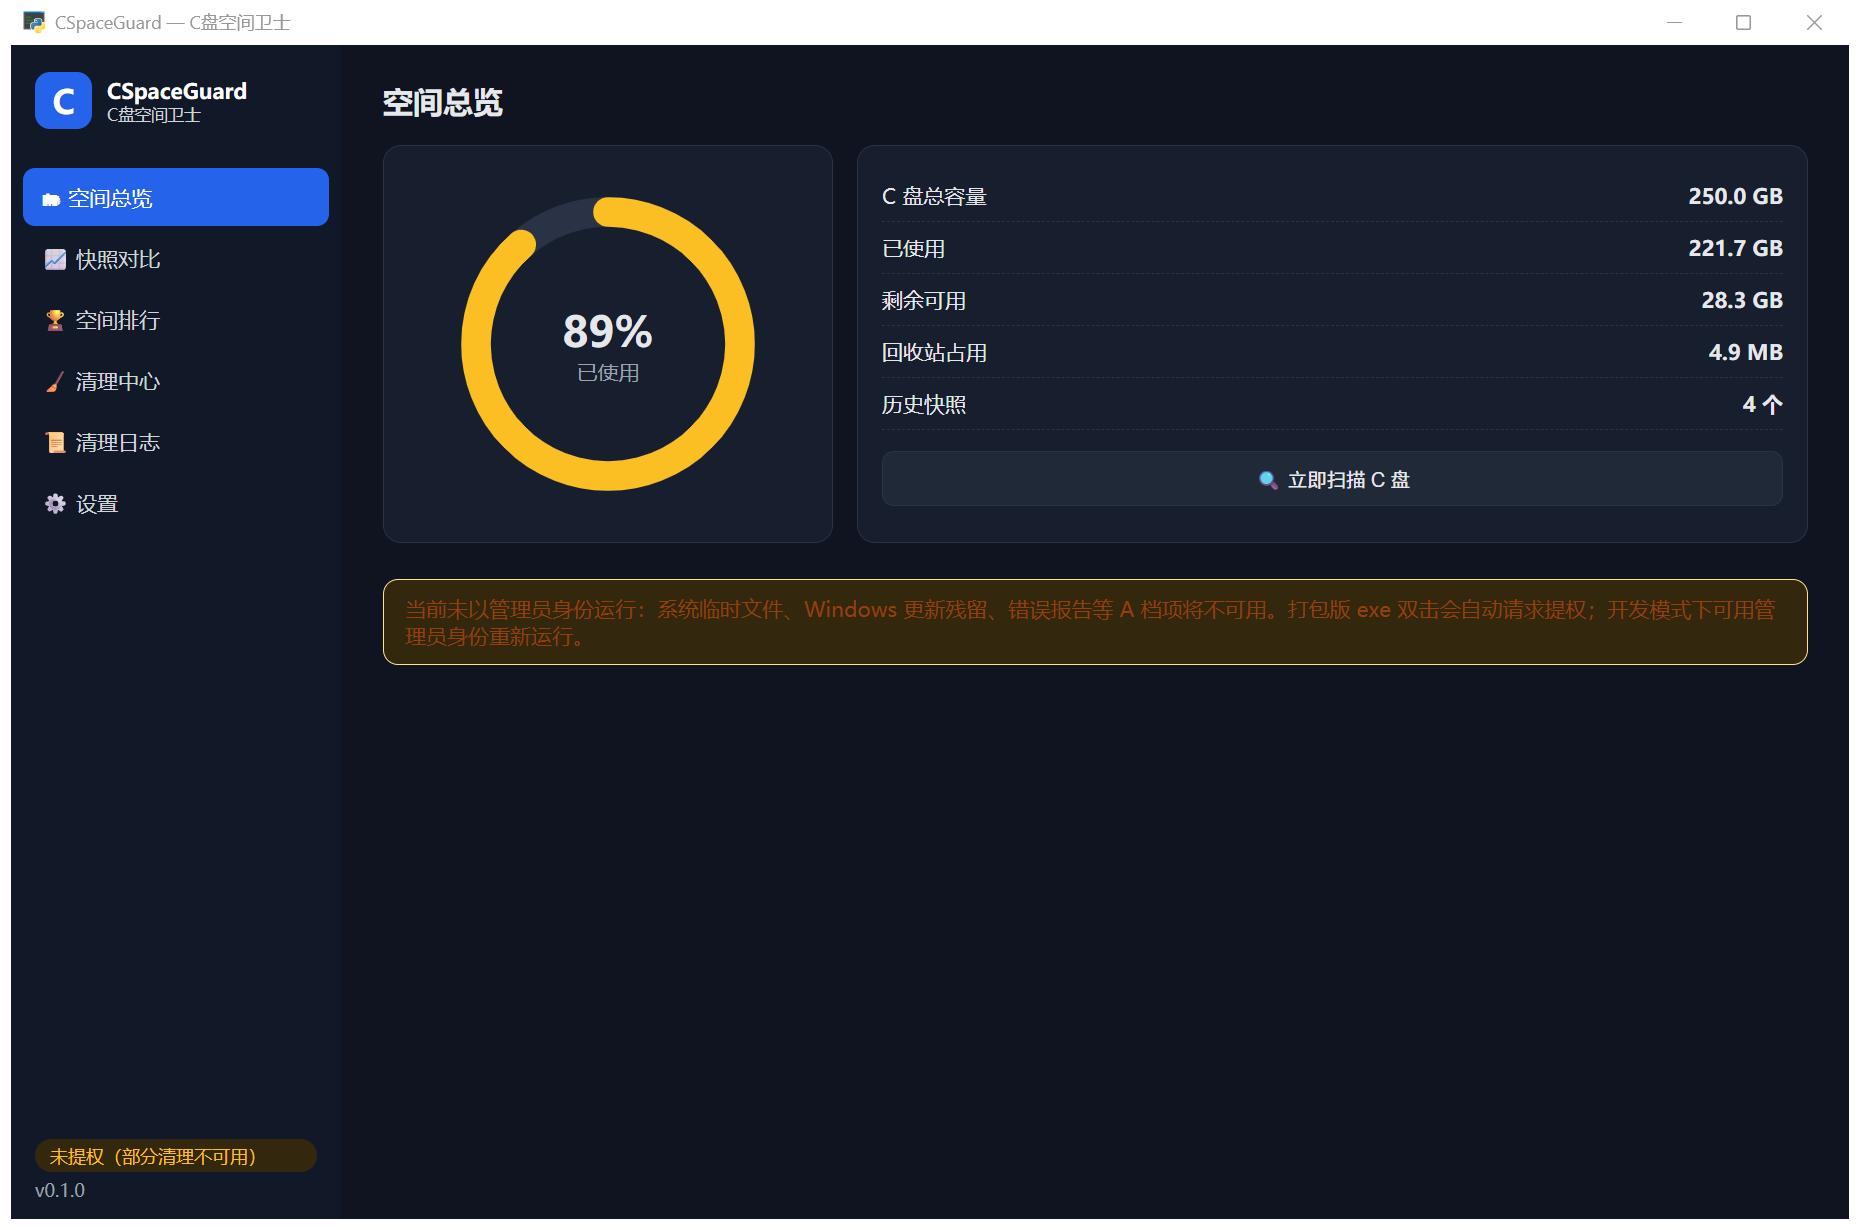Viewport: 1860px width, 1230px height.
Task: Click the folder icon beside 空间总览
Action: coord(51,199)
